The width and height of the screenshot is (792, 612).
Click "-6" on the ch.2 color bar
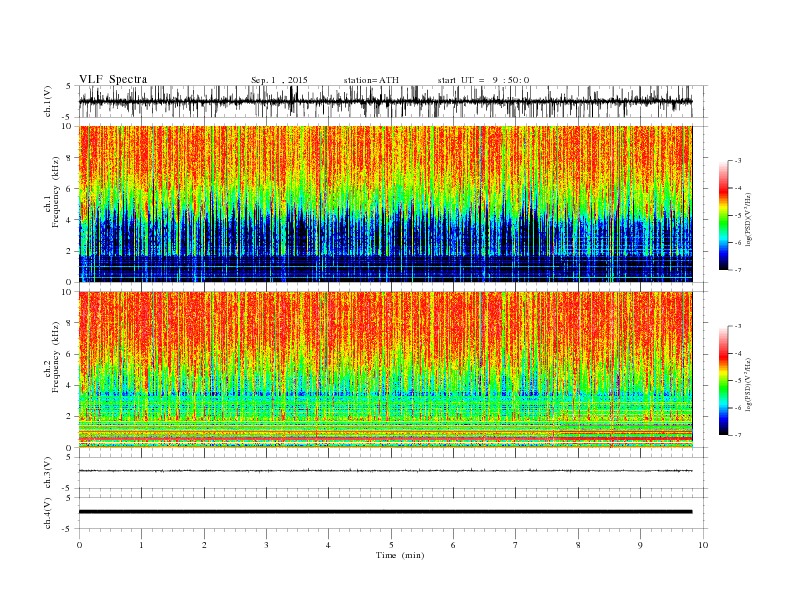pos(737,407)
